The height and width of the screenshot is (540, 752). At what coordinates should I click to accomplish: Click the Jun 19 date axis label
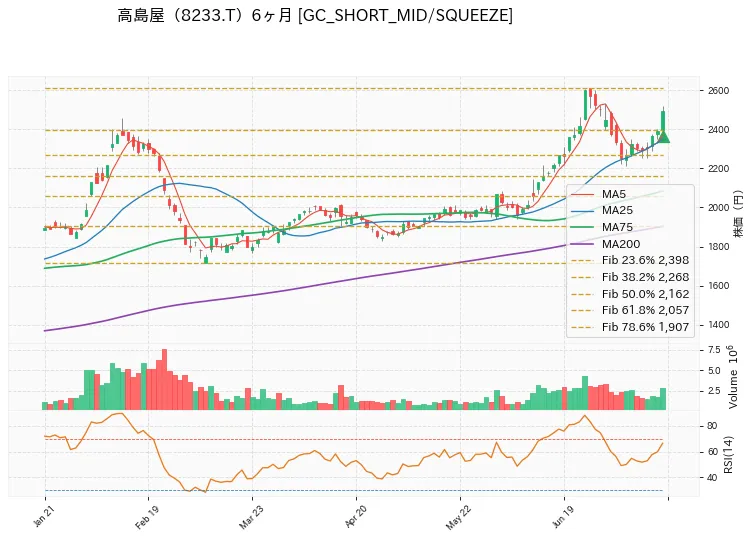[x=563, y=517]
